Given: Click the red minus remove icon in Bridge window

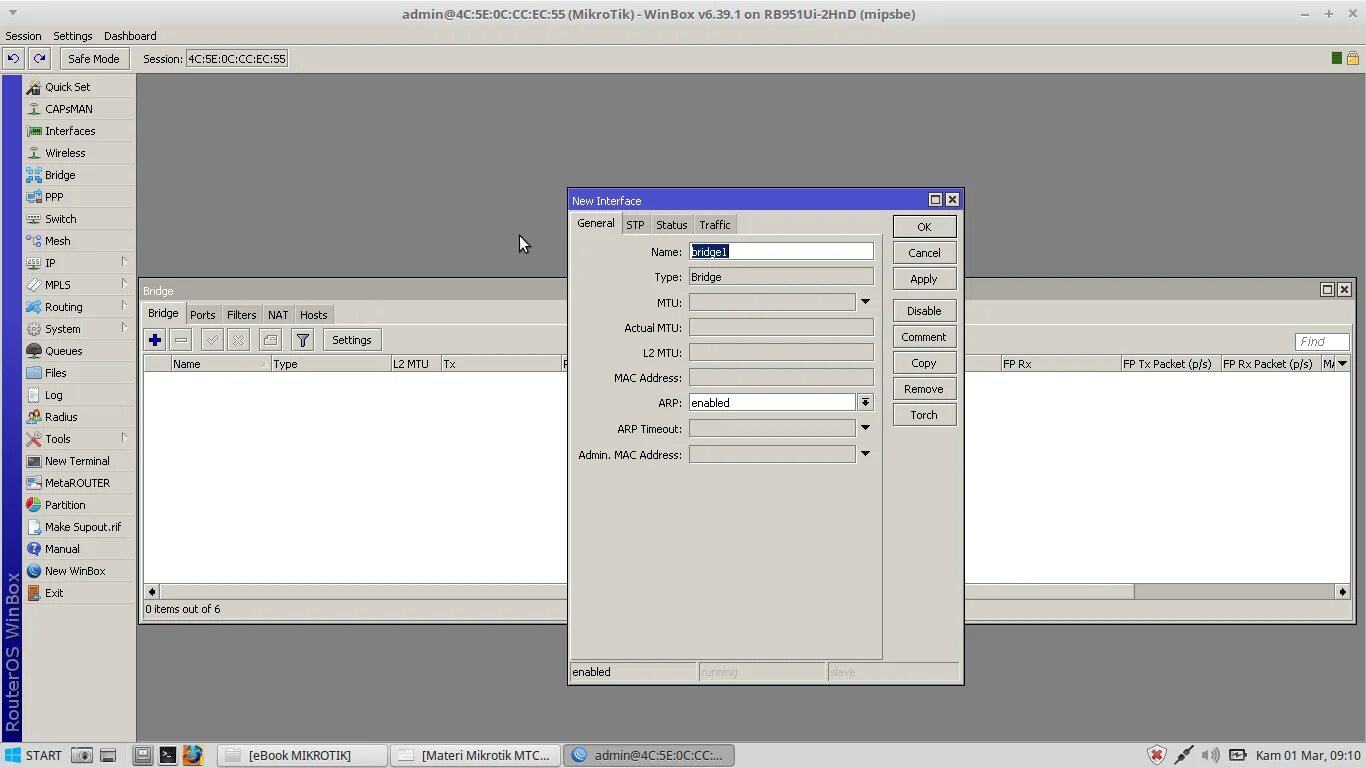Looking at the screenshot, I should click(x=181, y=340).
